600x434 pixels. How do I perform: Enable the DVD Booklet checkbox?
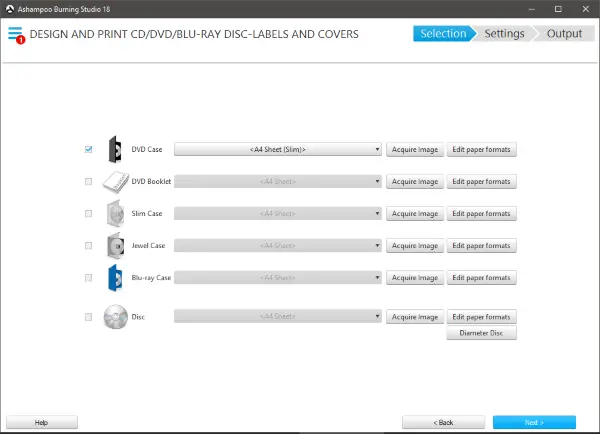coord(88,181)
